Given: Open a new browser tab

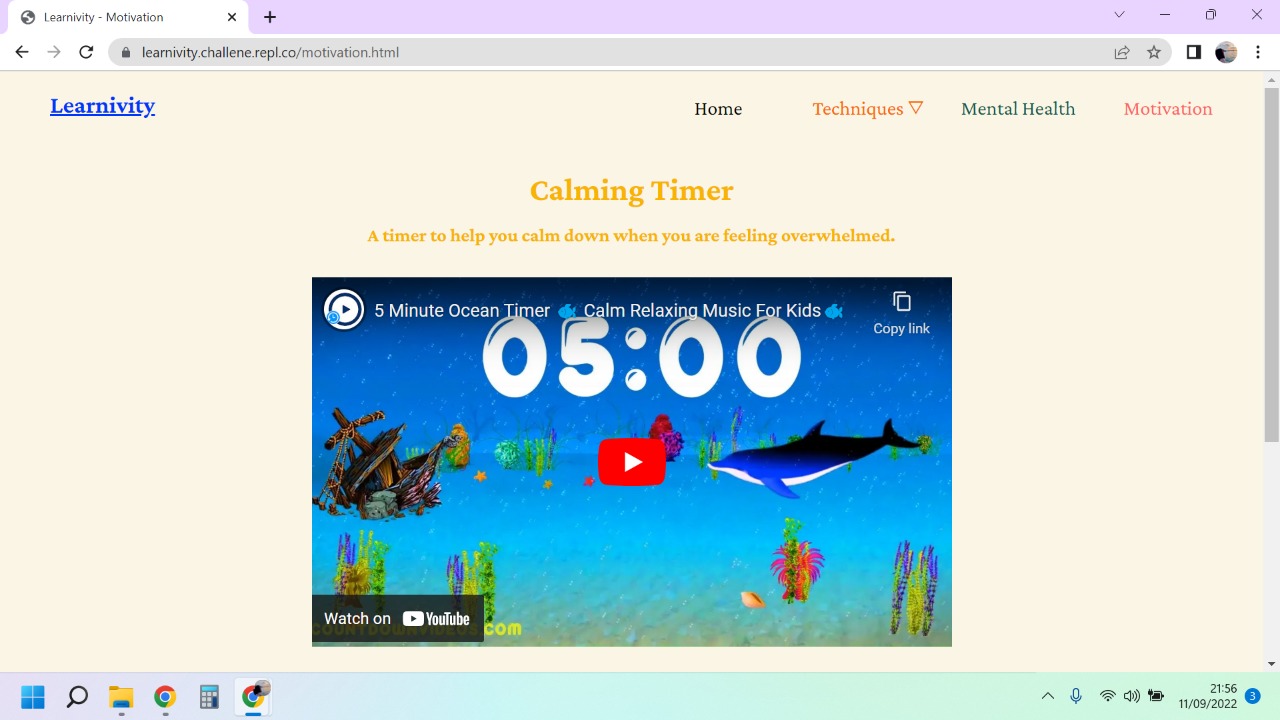Looking at the screenshot, I should [x=270, y=17].
